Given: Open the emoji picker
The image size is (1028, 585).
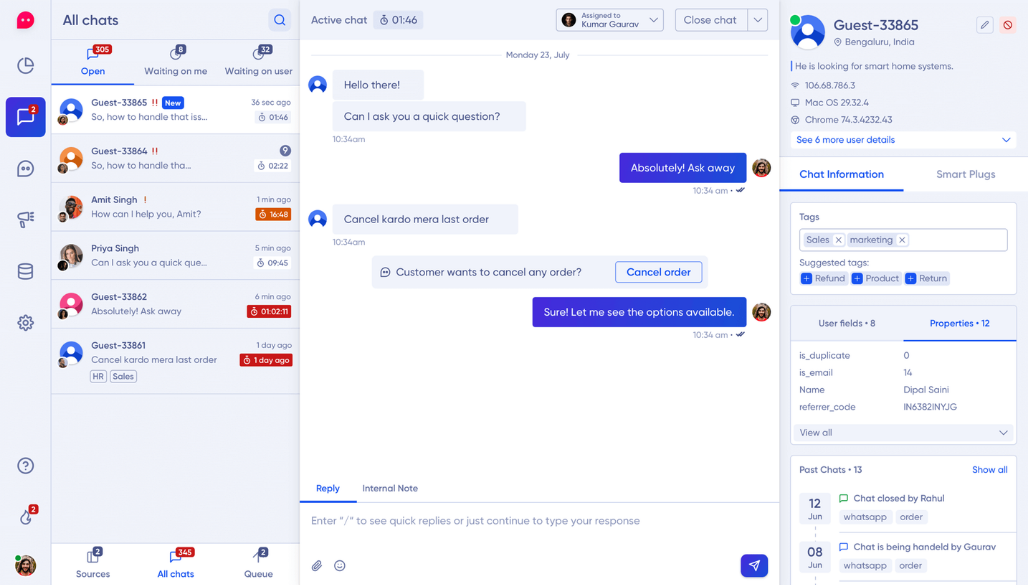Looking at the screenshot, I should (x=340, y=565).
